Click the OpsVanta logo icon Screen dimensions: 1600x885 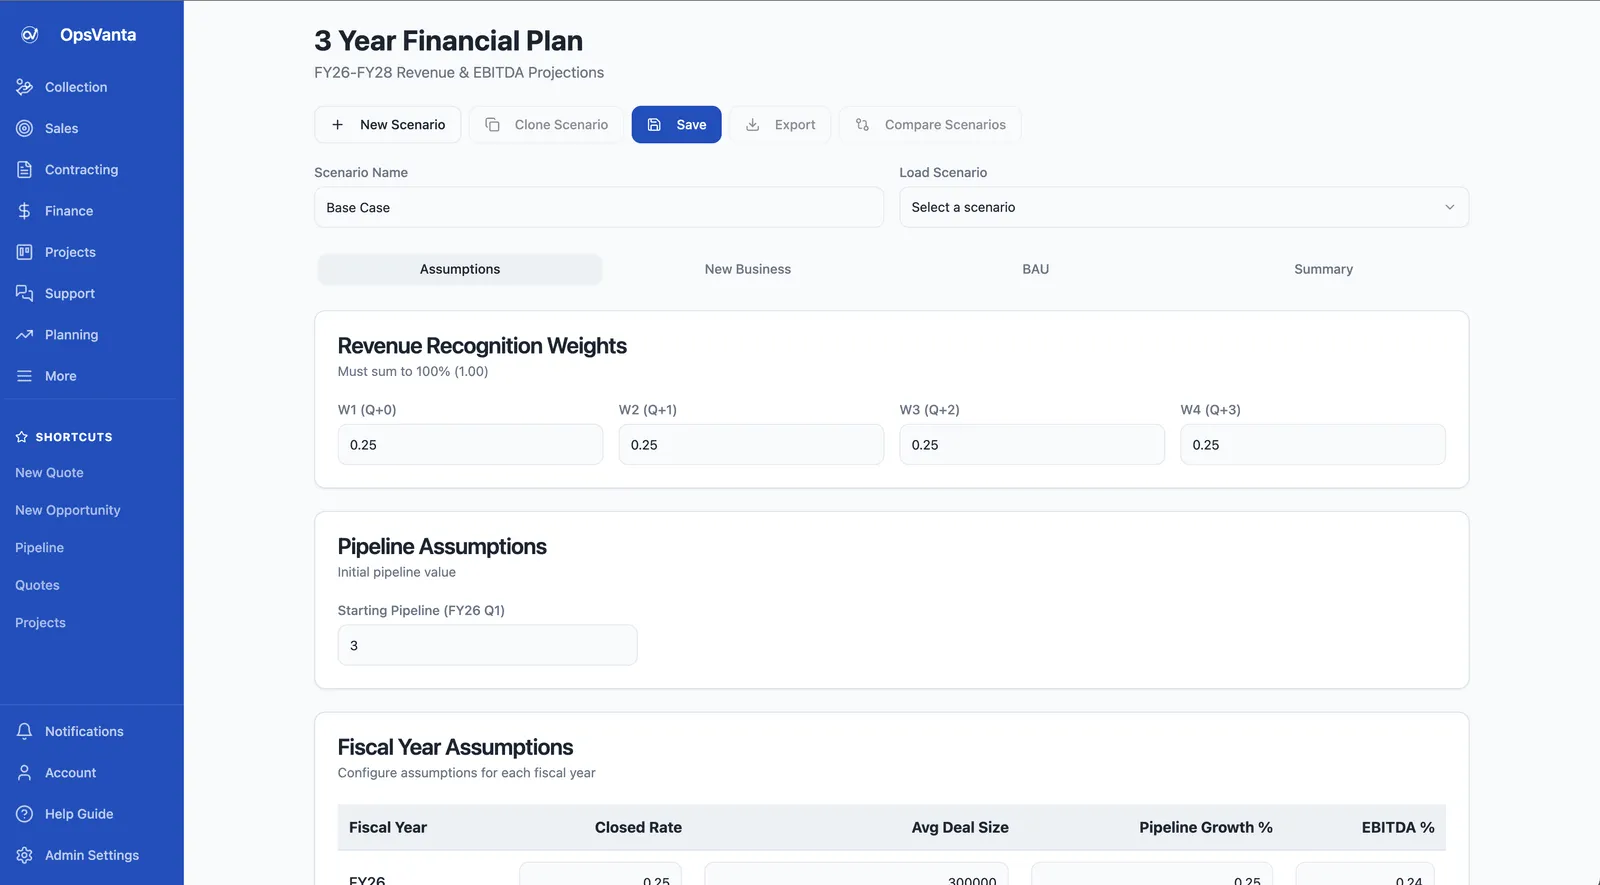pos(30,35)
